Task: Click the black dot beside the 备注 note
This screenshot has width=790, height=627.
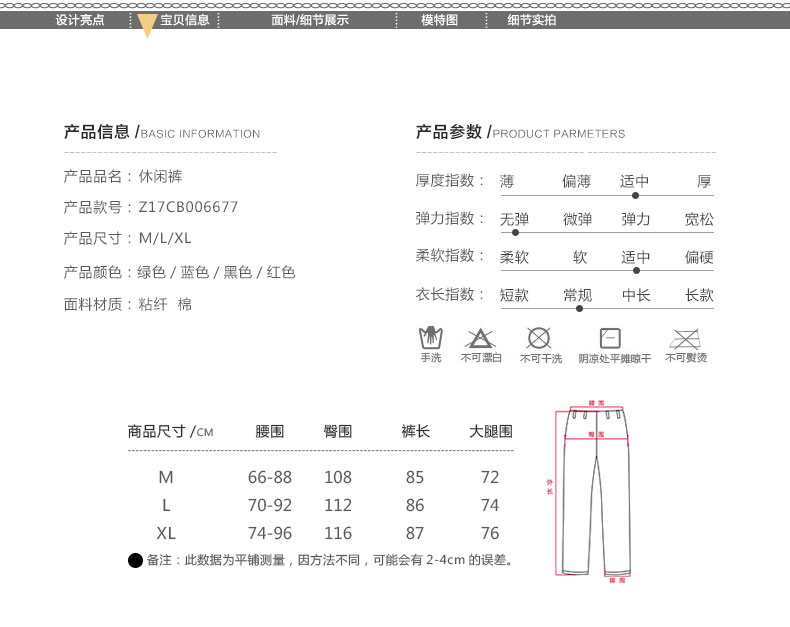Action: click(136, 560)
